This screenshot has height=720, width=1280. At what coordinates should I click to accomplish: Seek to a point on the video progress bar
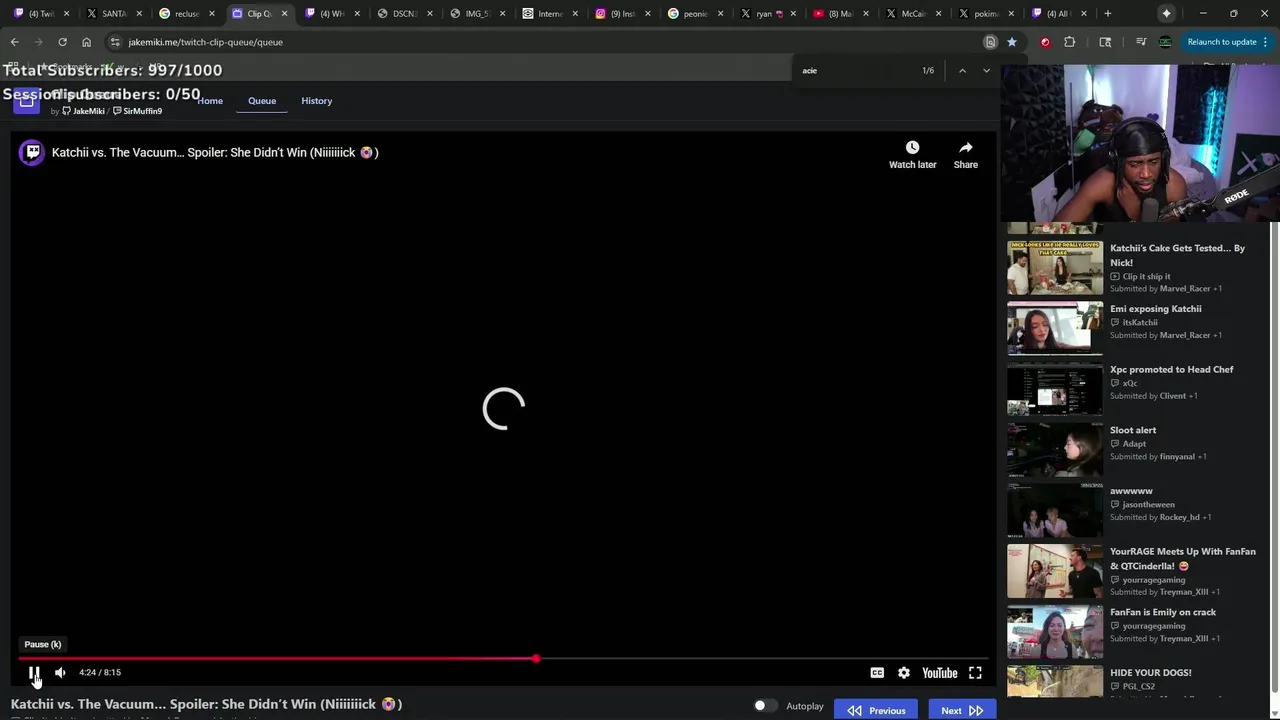point(504,659)
